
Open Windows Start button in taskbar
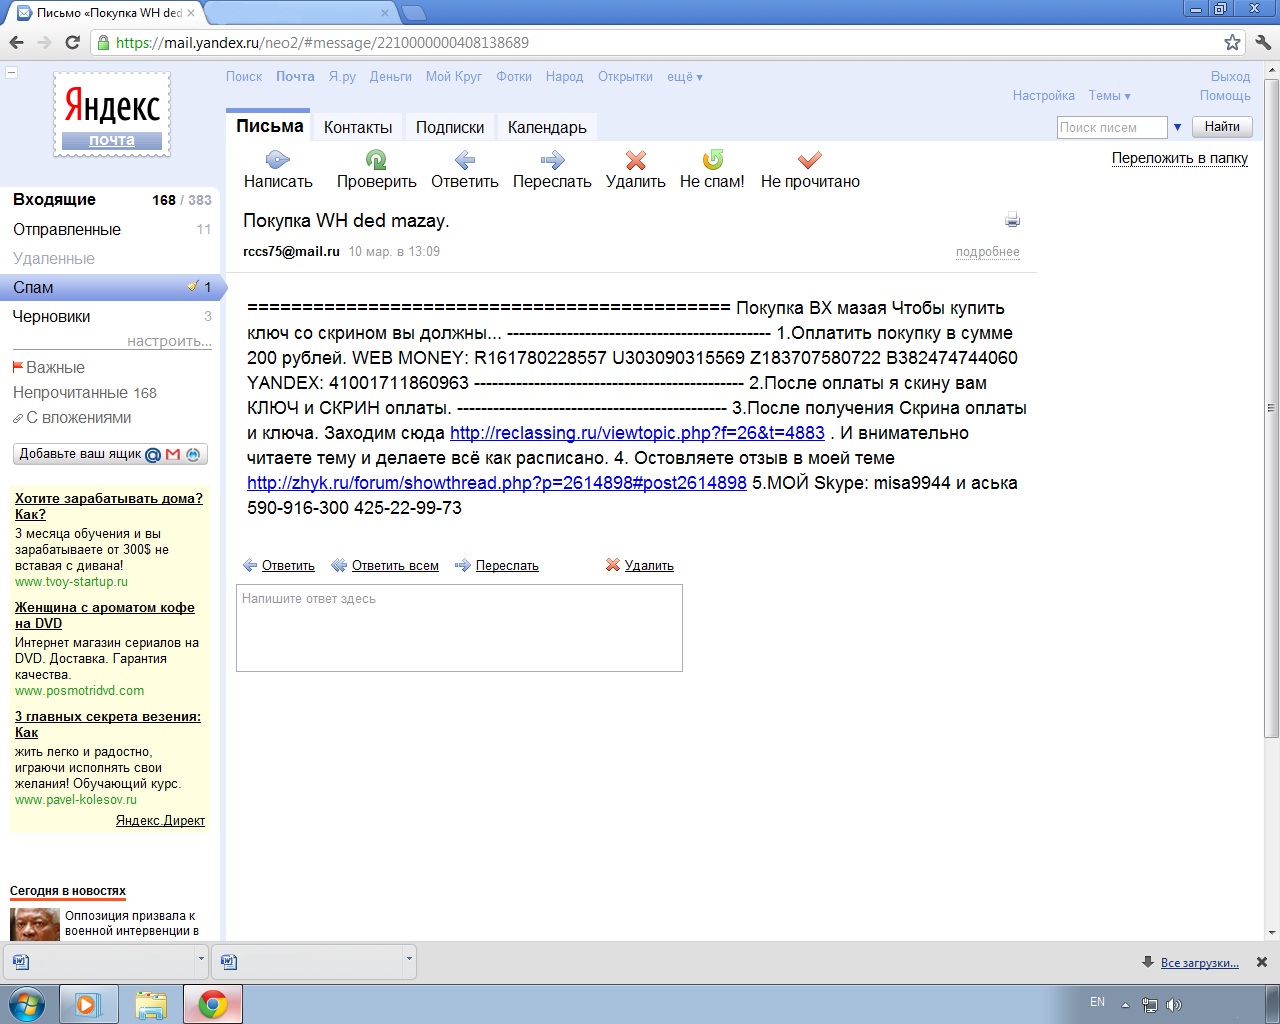27,1004
